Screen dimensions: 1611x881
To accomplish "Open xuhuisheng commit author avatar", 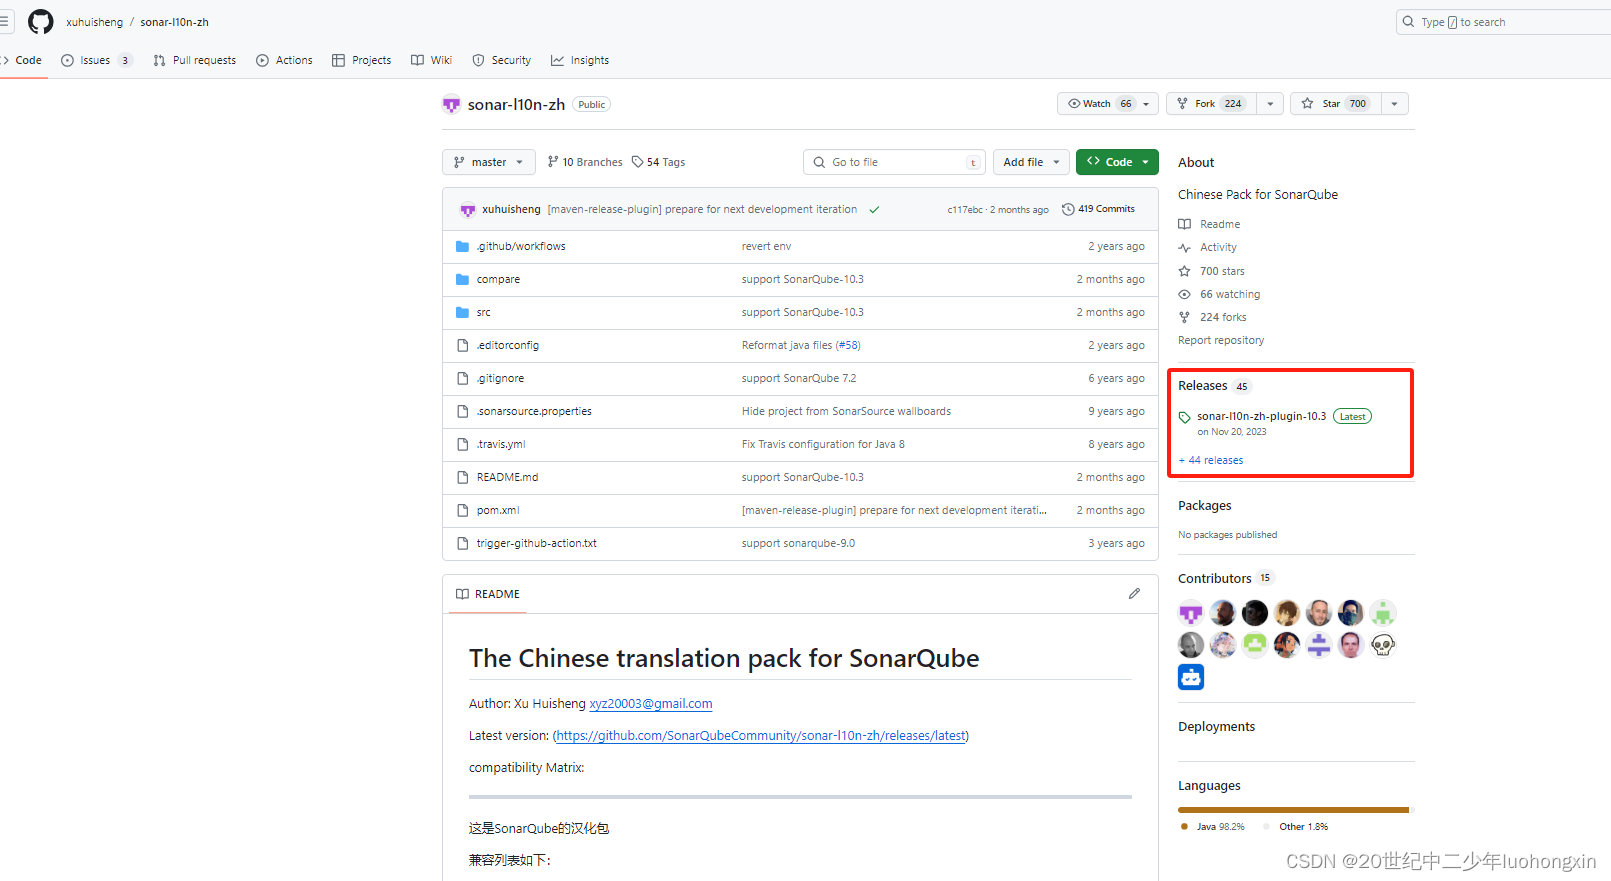I will point(467,210).
